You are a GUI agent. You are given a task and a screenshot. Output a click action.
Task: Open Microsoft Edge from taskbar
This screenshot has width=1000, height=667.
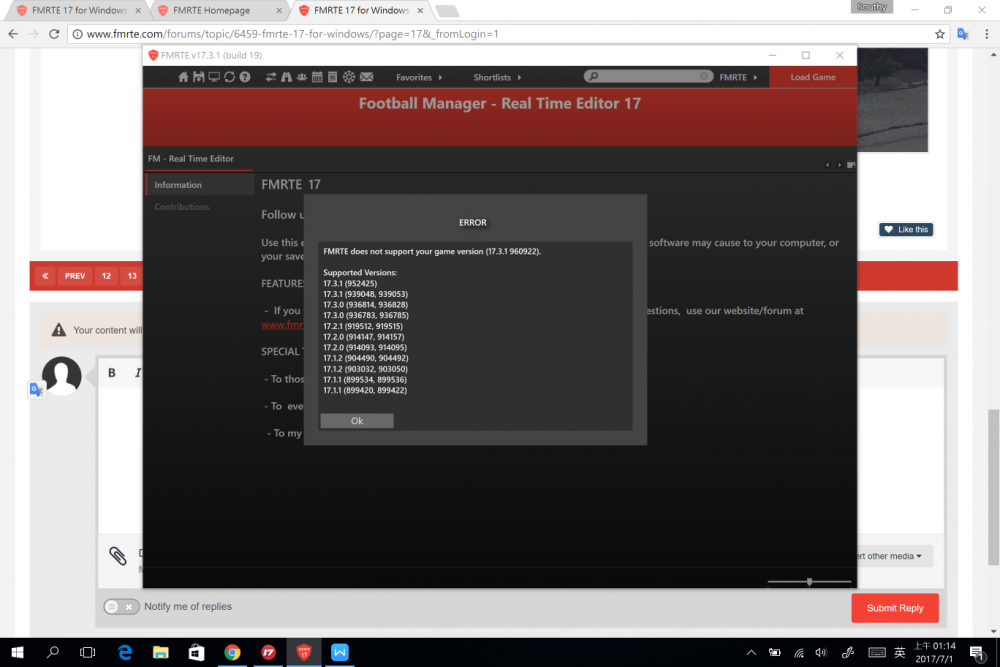pyautogui.click(x=125, y=652)
